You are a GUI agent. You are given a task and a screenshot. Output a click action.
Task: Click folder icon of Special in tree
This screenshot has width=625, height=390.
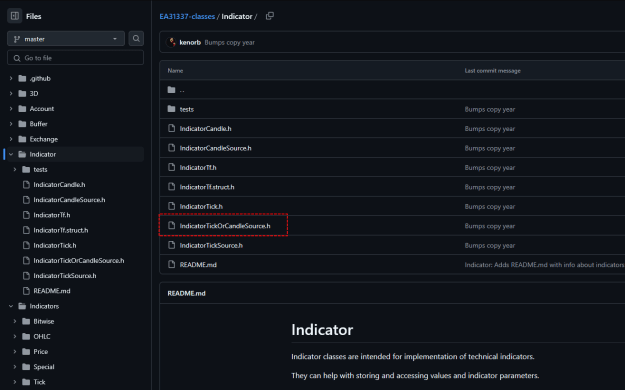(26, 367)
